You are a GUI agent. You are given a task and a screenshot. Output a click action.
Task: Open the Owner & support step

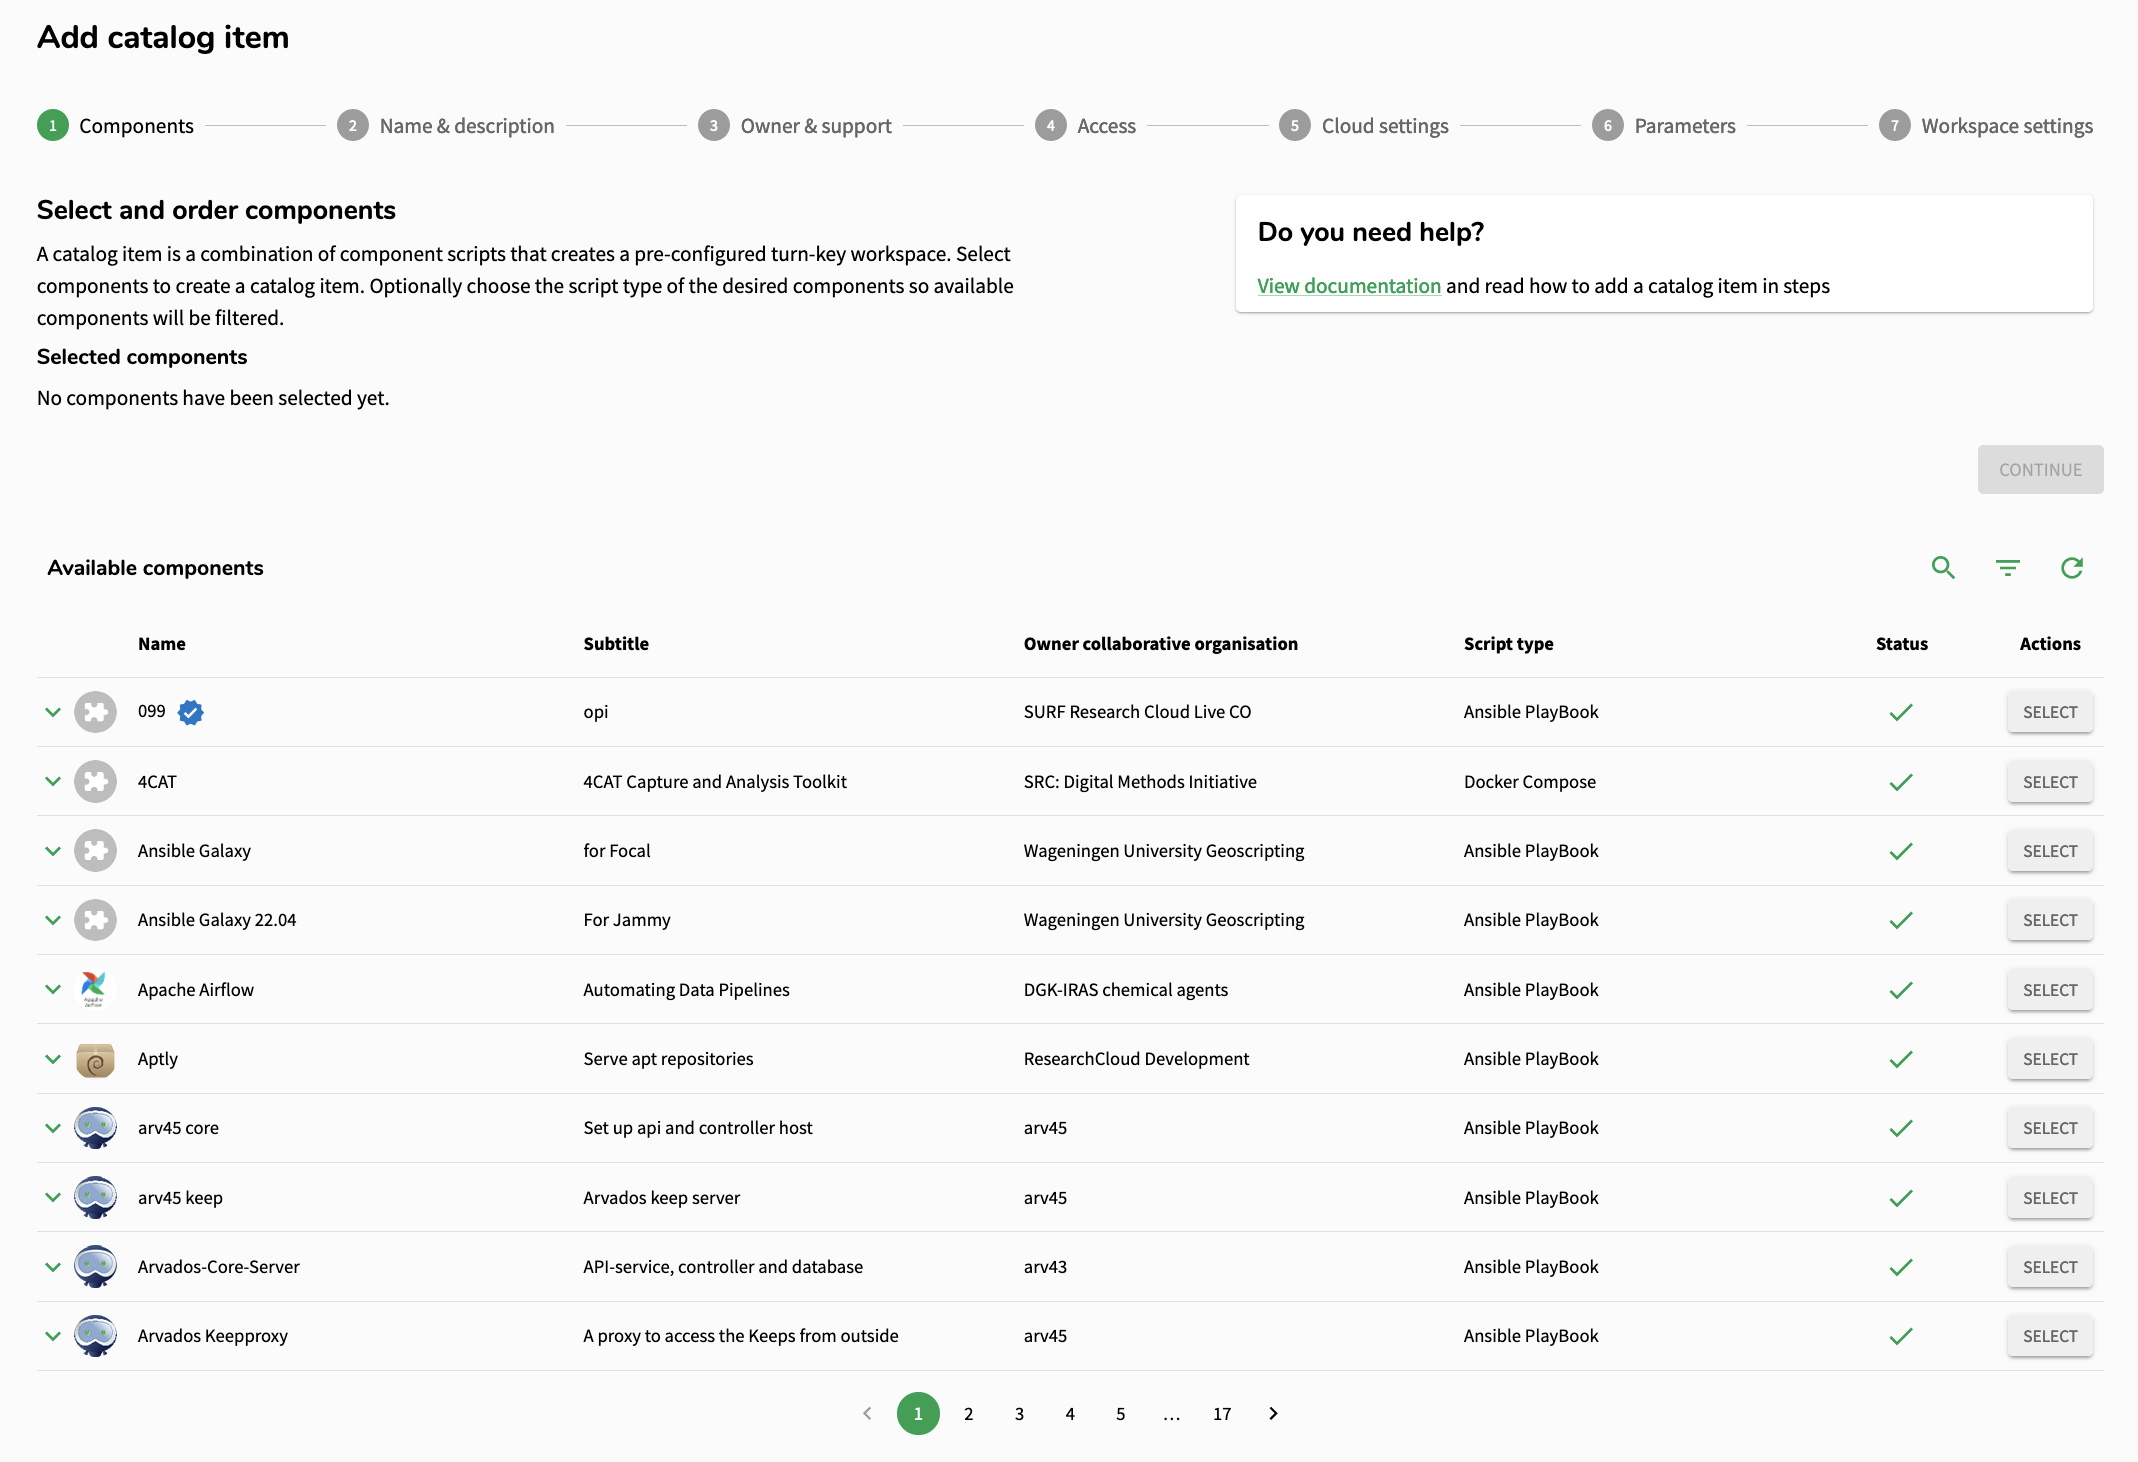click(x=795, y=126)
